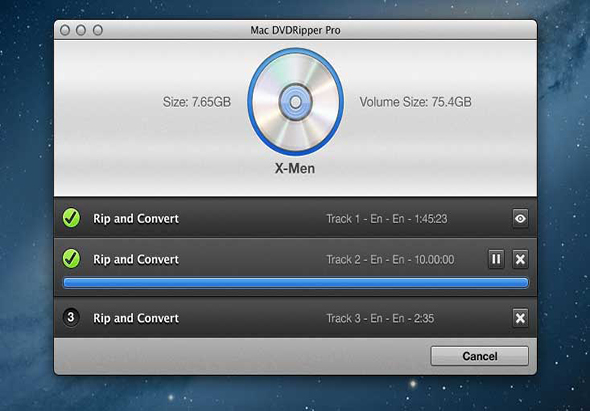Viewport: 590px width, 411px height.
Task: Click the Track 2 - En - En - 10.00:00 text
Action: tap(390, 259)
